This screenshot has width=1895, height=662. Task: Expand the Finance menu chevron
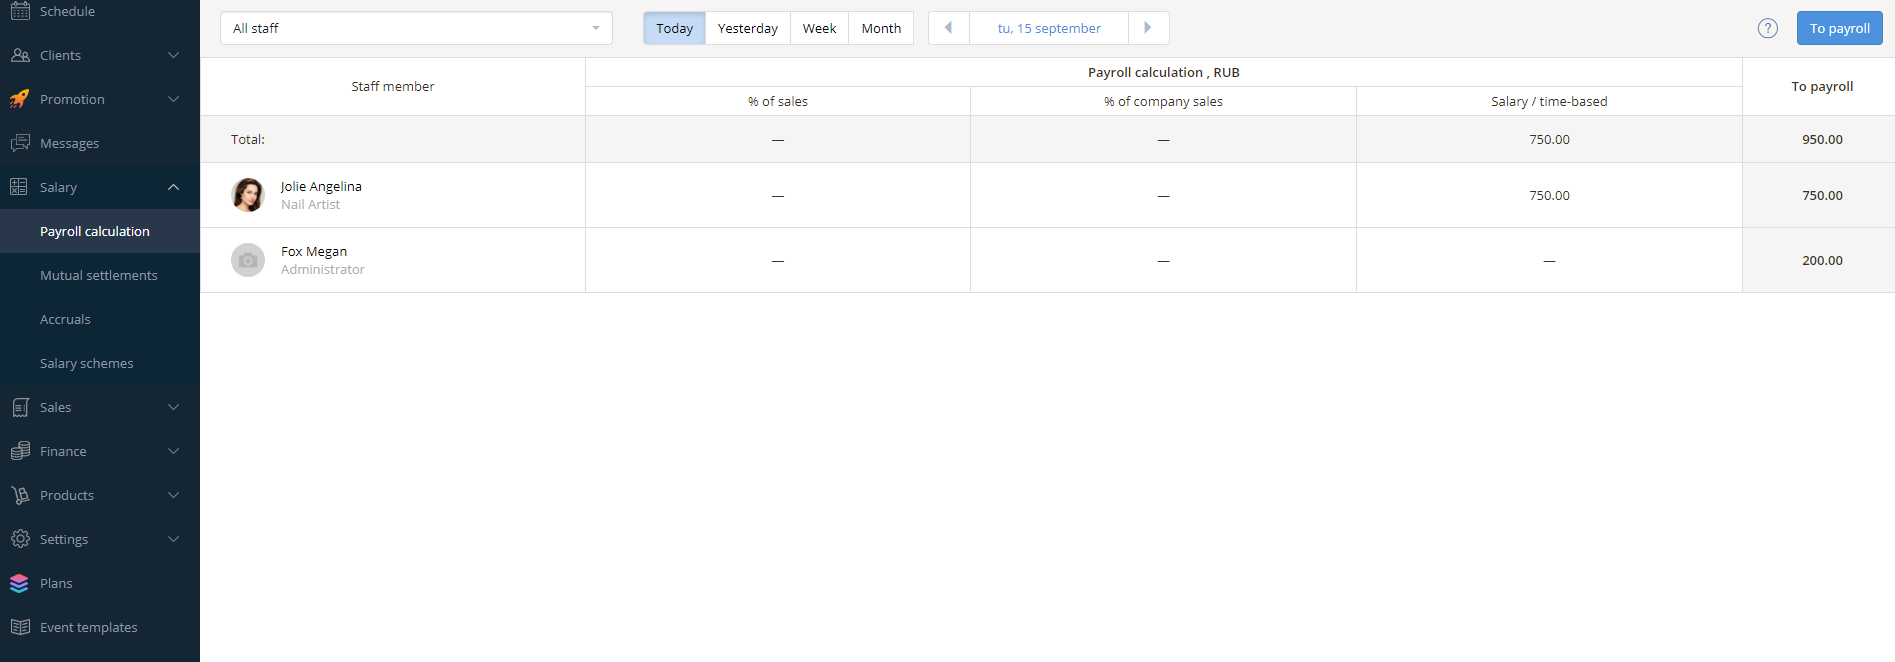point(174,451)
